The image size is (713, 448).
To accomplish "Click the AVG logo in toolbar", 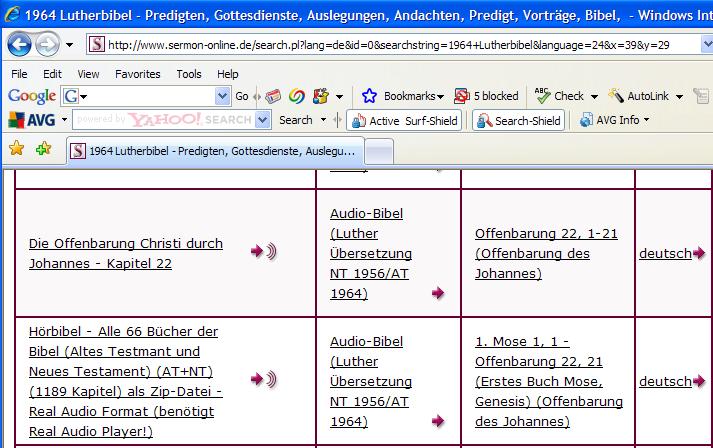I will point(32,120).
